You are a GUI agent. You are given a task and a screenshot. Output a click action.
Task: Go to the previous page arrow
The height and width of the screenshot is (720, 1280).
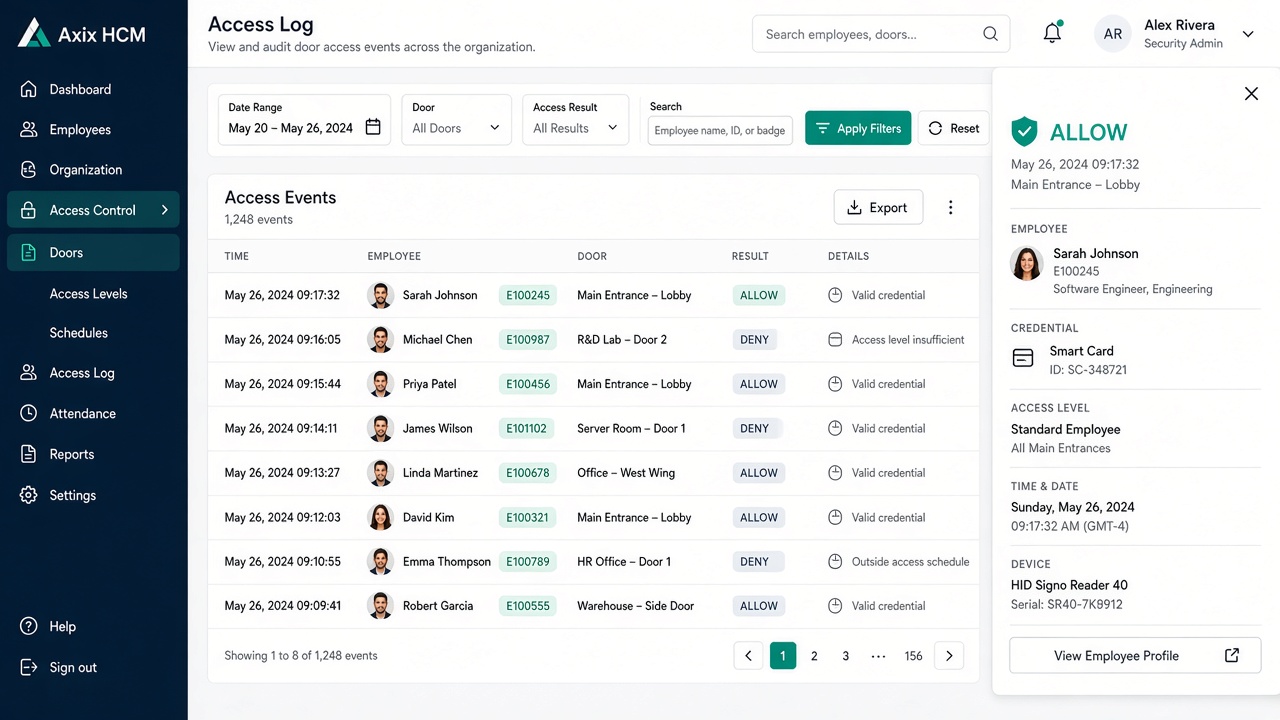749,656
